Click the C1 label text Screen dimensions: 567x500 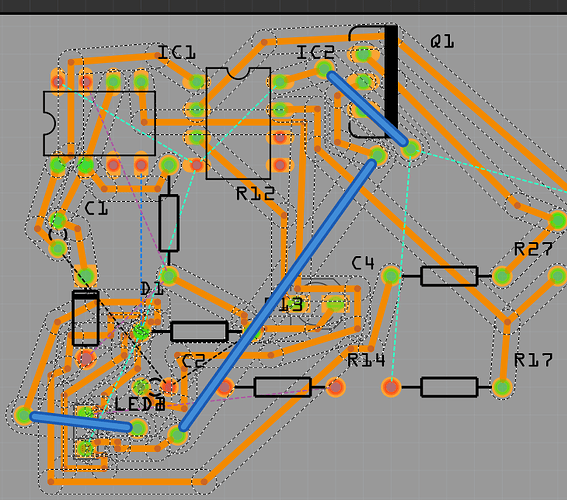(96, 209)
